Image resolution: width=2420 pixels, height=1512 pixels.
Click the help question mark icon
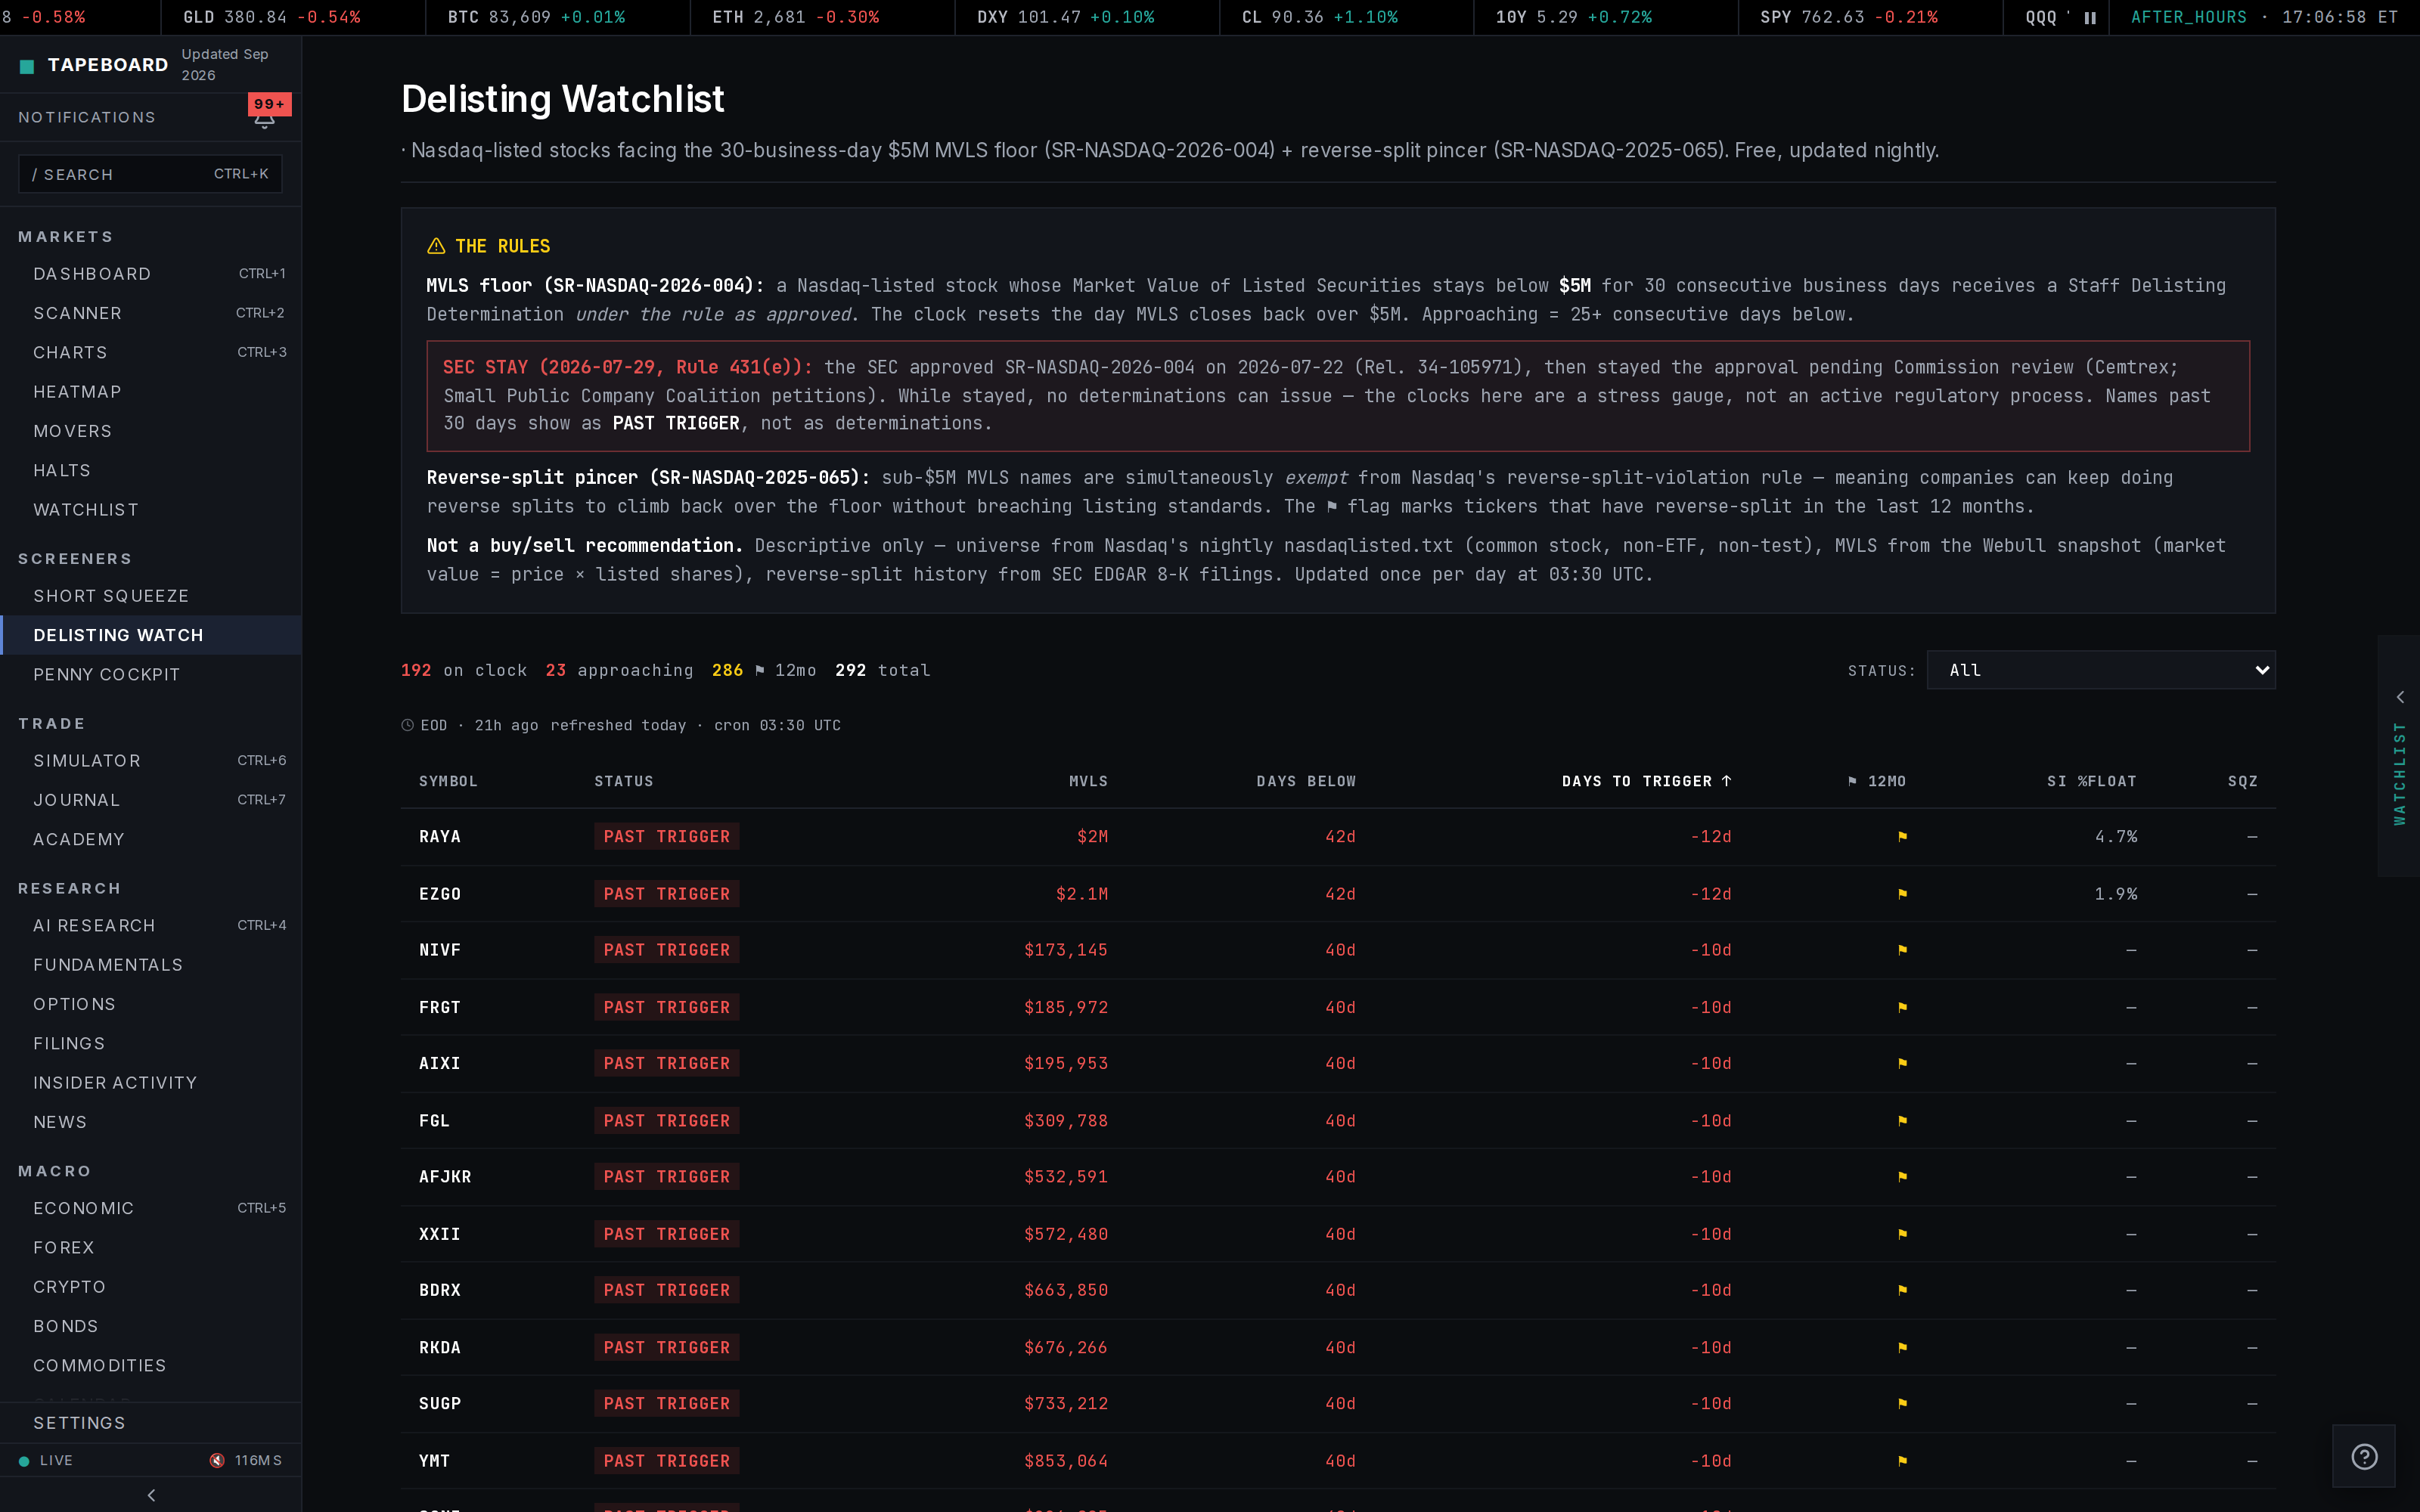coord(2364,1456)
